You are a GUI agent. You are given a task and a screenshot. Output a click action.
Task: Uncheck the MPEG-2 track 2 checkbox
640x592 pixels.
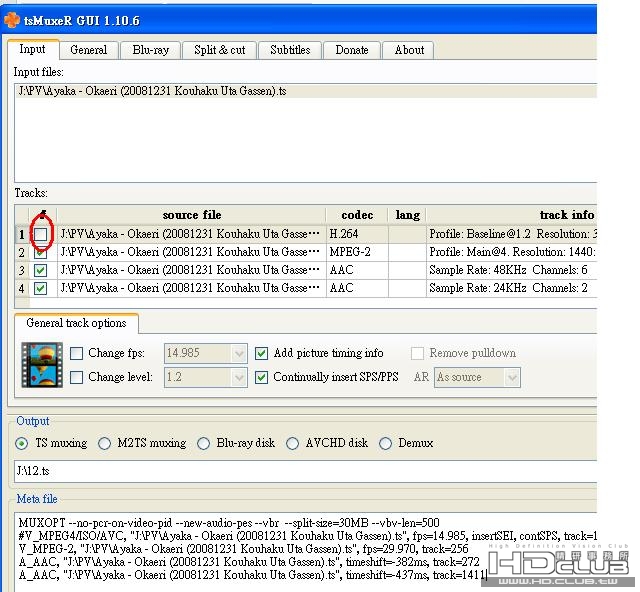click(x=40, y=252)
